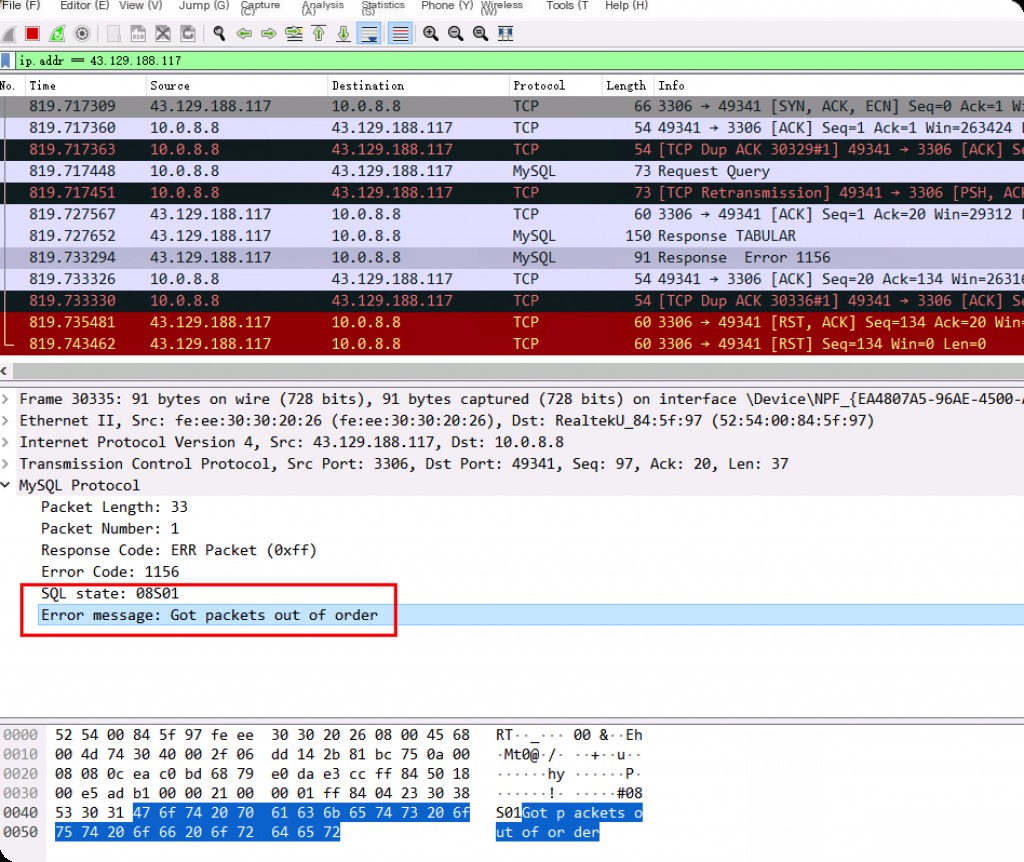This screenshot has width=1024, height=862.
Task: Close the capture file with the X icon
Action: tap(163, 33)
